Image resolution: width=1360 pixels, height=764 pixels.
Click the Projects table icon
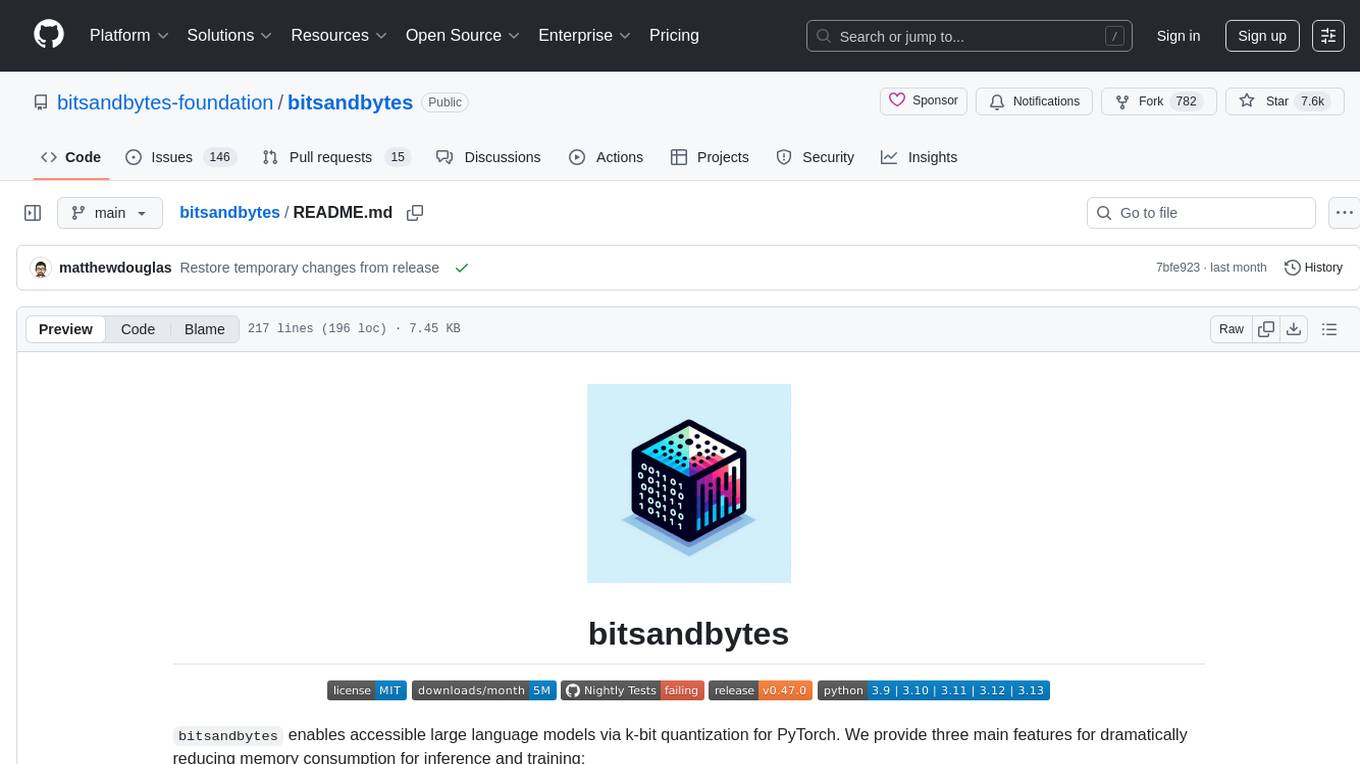tap(679, 157)
